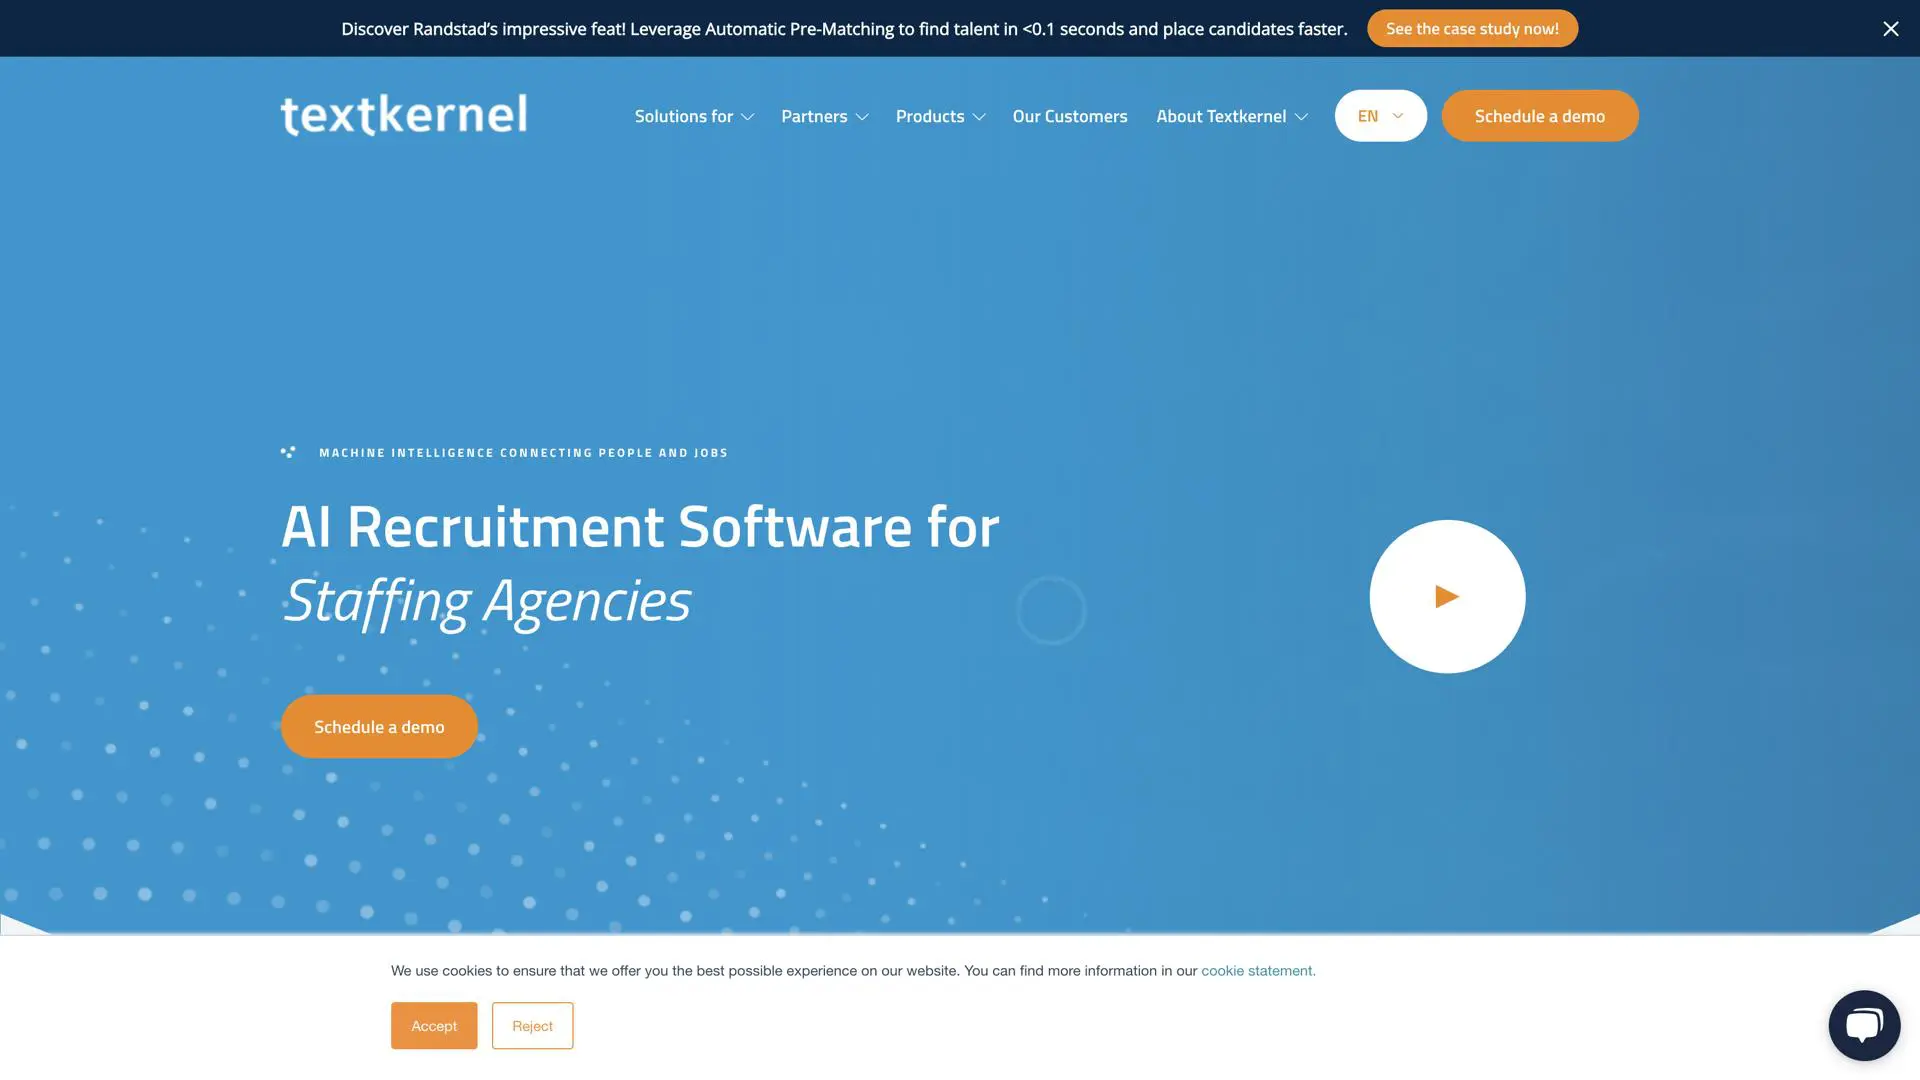The image size is (1920, 1080).
Task: Expand the Products menu chevron
Action: tap(979, 117)
